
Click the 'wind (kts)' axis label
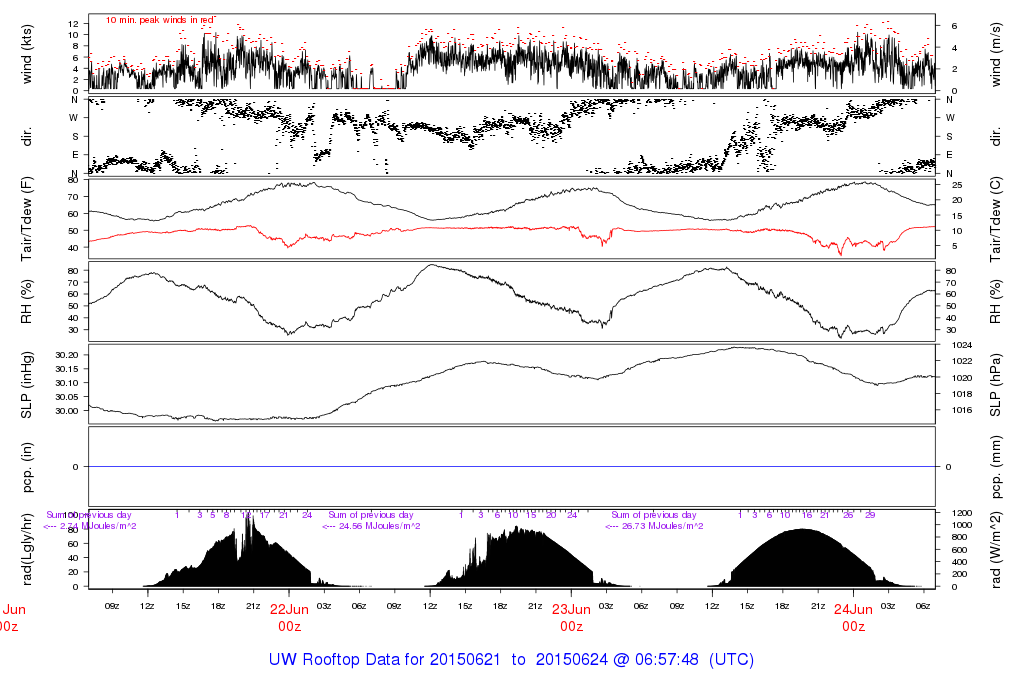pos(27,54)
